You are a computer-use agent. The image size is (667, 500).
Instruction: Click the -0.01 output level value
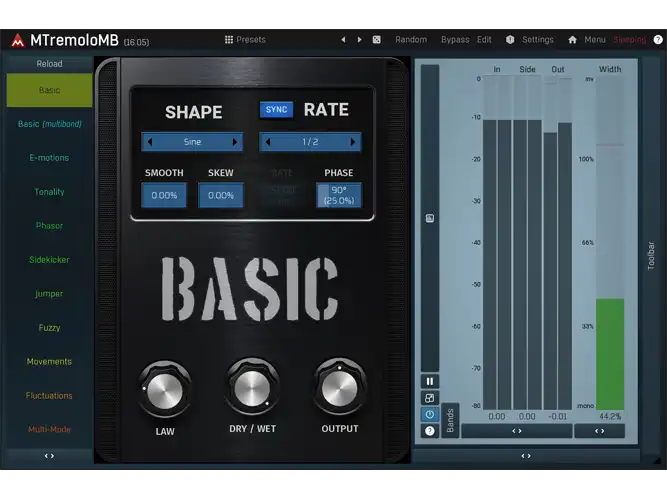(558, 416)
